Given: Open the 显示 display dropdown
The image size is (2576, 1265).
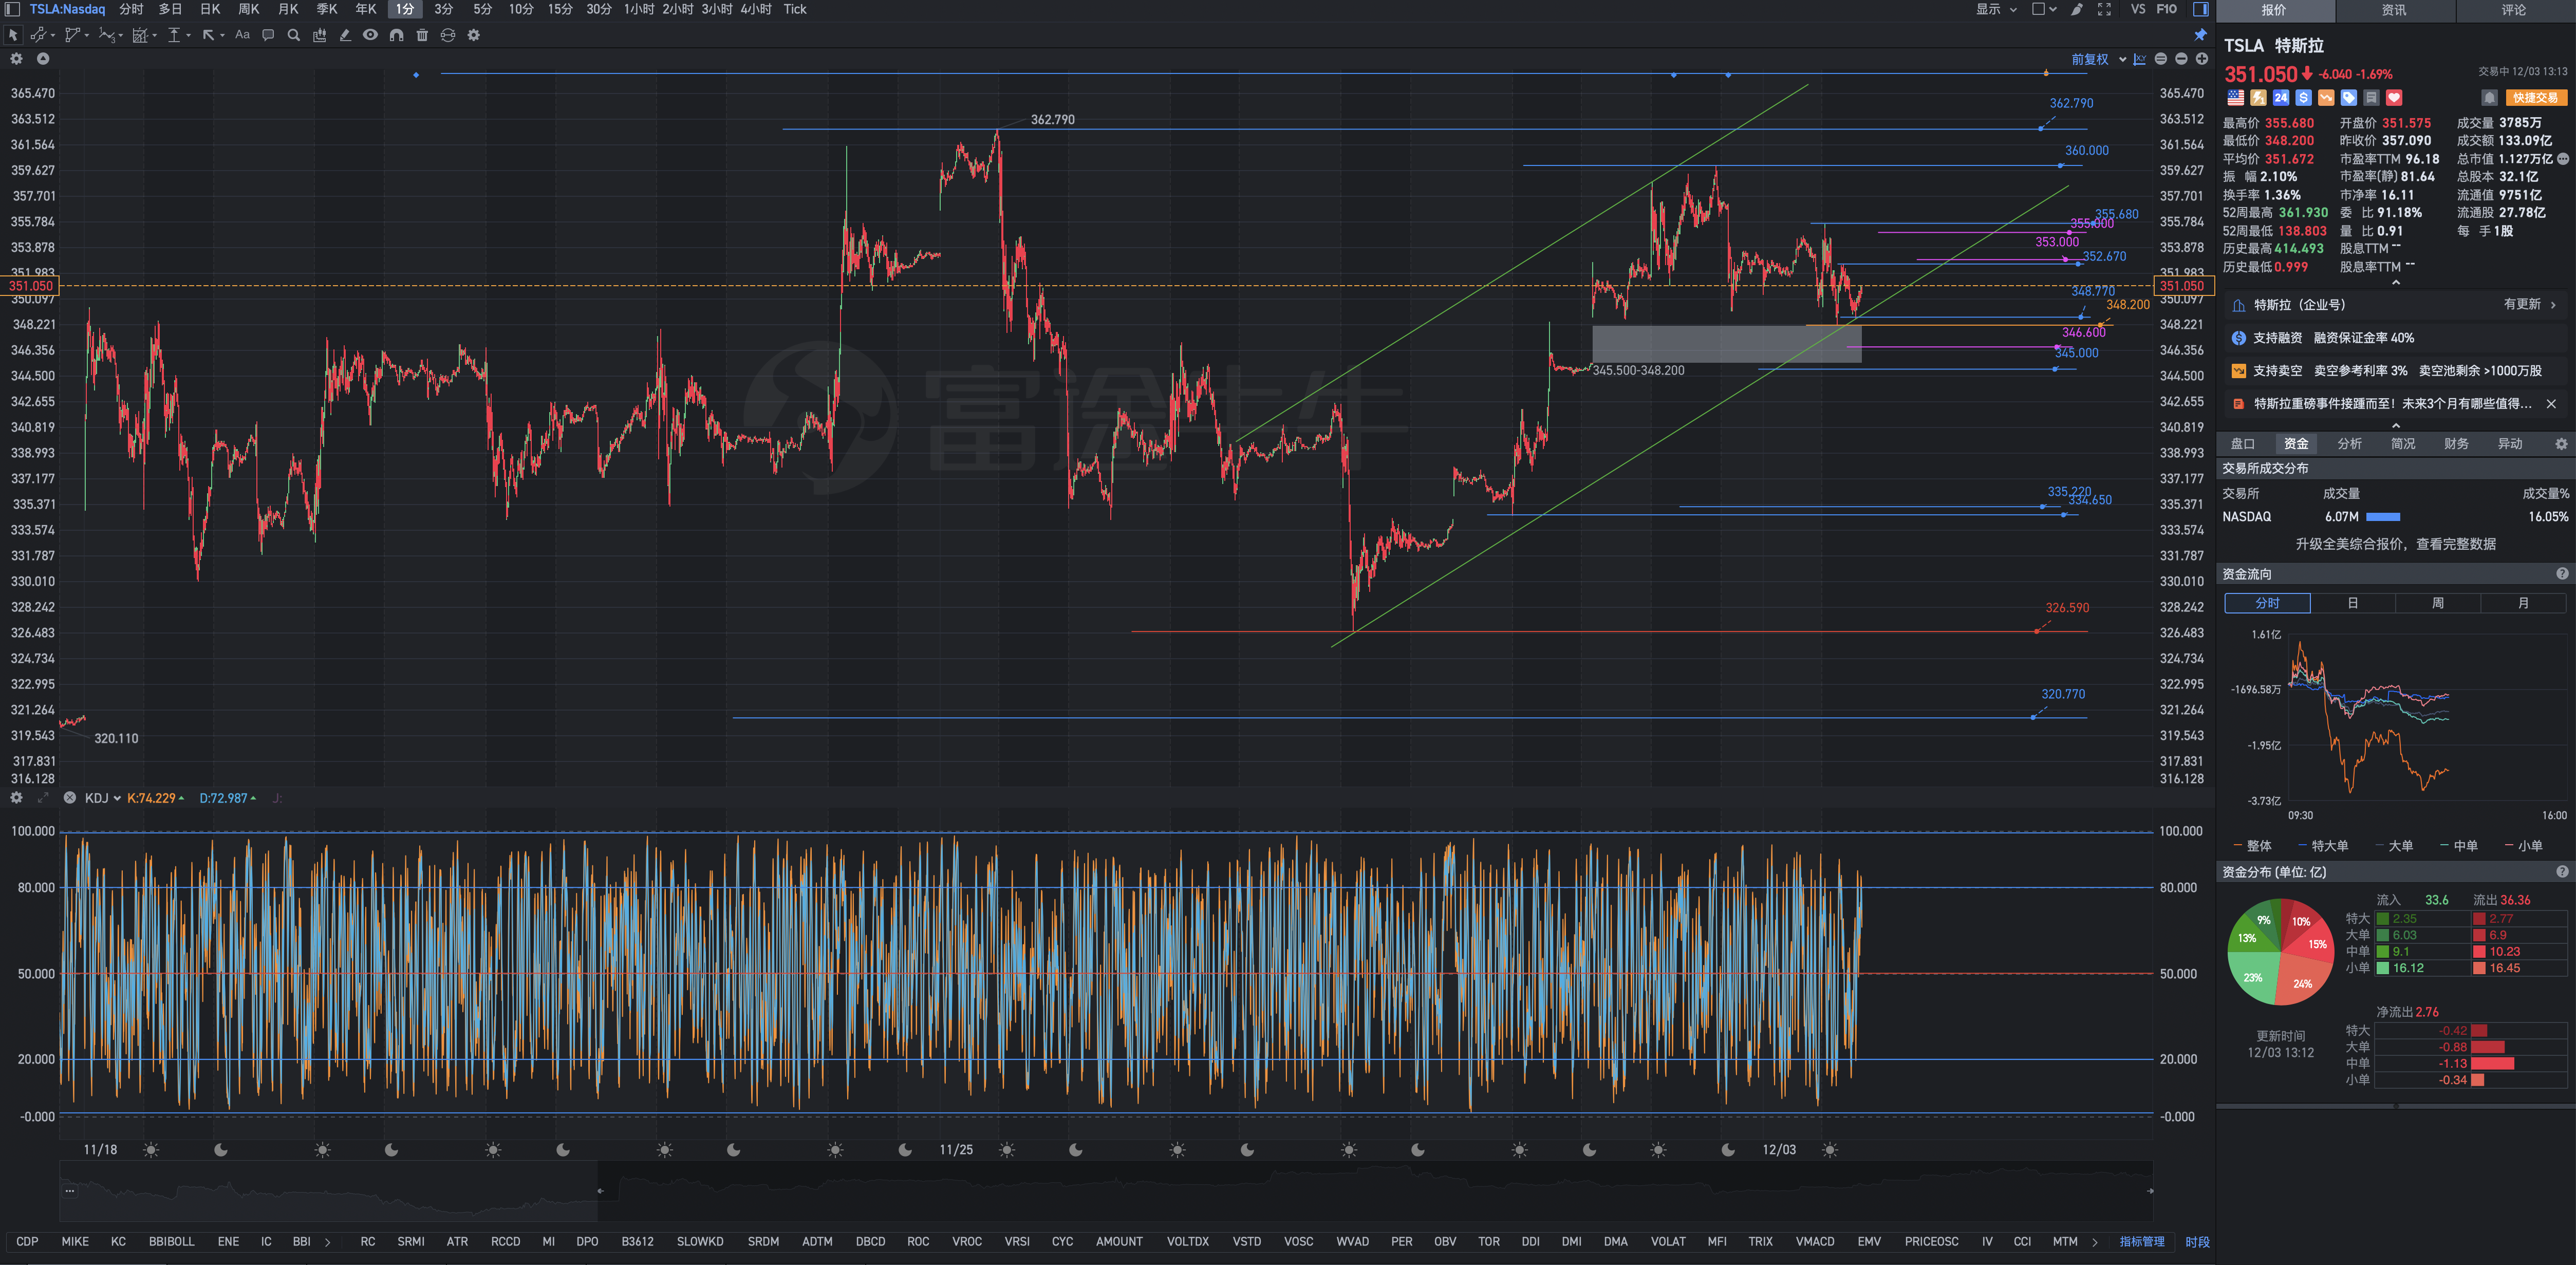Looking at the screenshot, I should tap(1996, 9).
